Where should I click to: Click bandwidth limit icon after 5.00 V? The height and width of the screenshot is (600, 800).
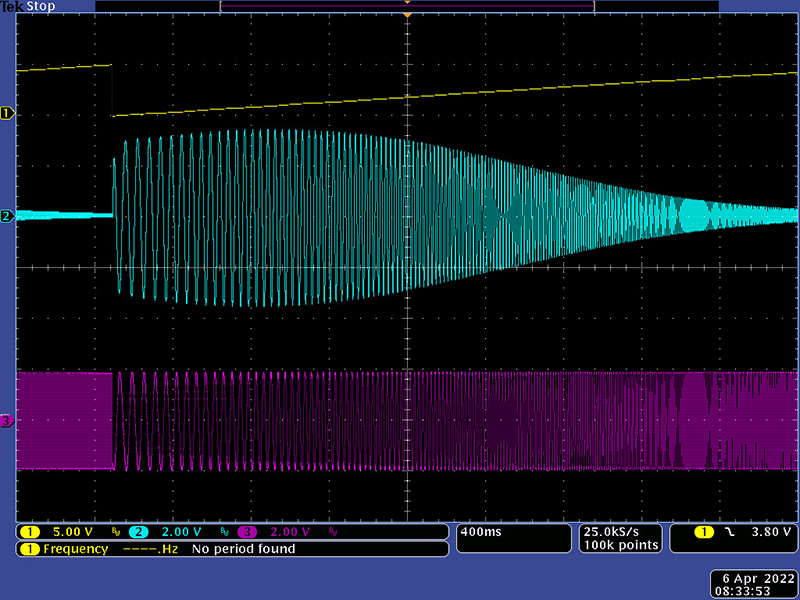point(115,532)
